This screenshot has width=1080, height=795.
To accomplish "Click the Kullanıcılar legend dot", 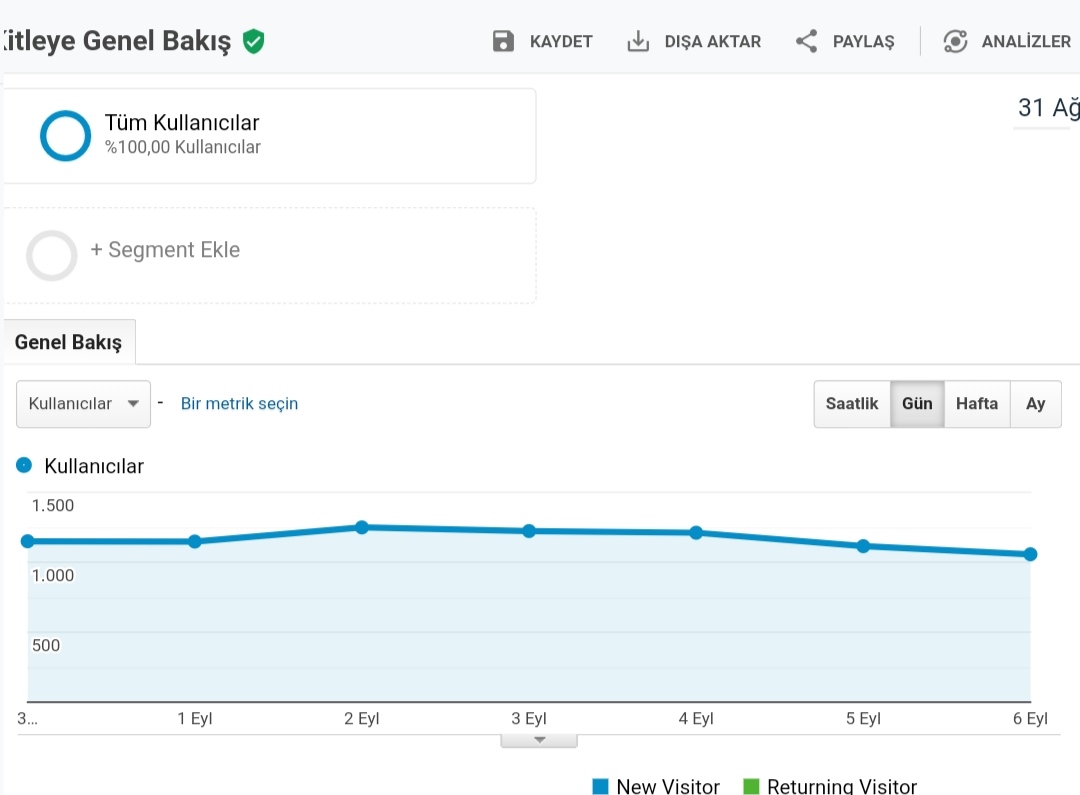I will click(24, 466).
